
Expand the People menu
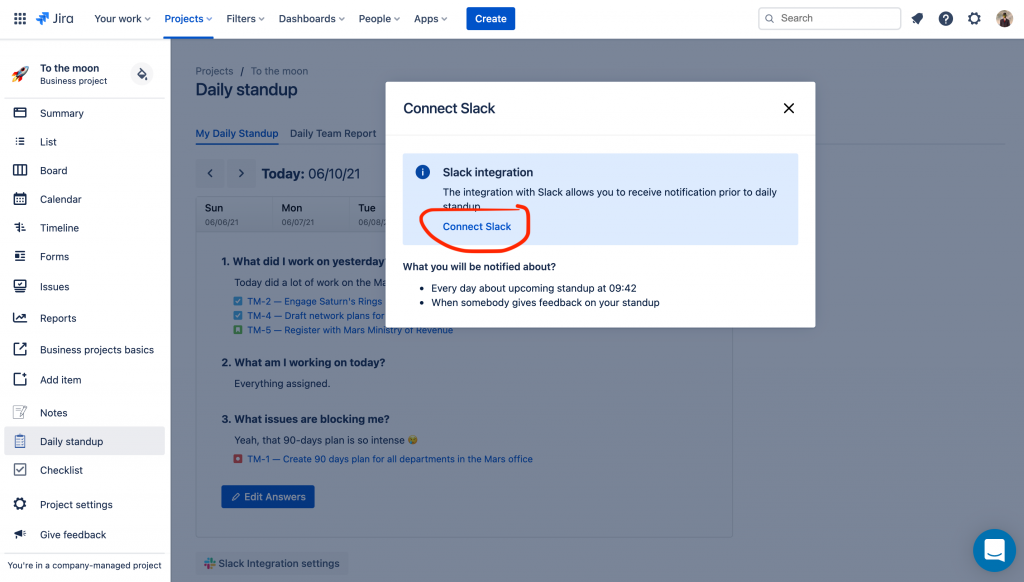point(379,19)
